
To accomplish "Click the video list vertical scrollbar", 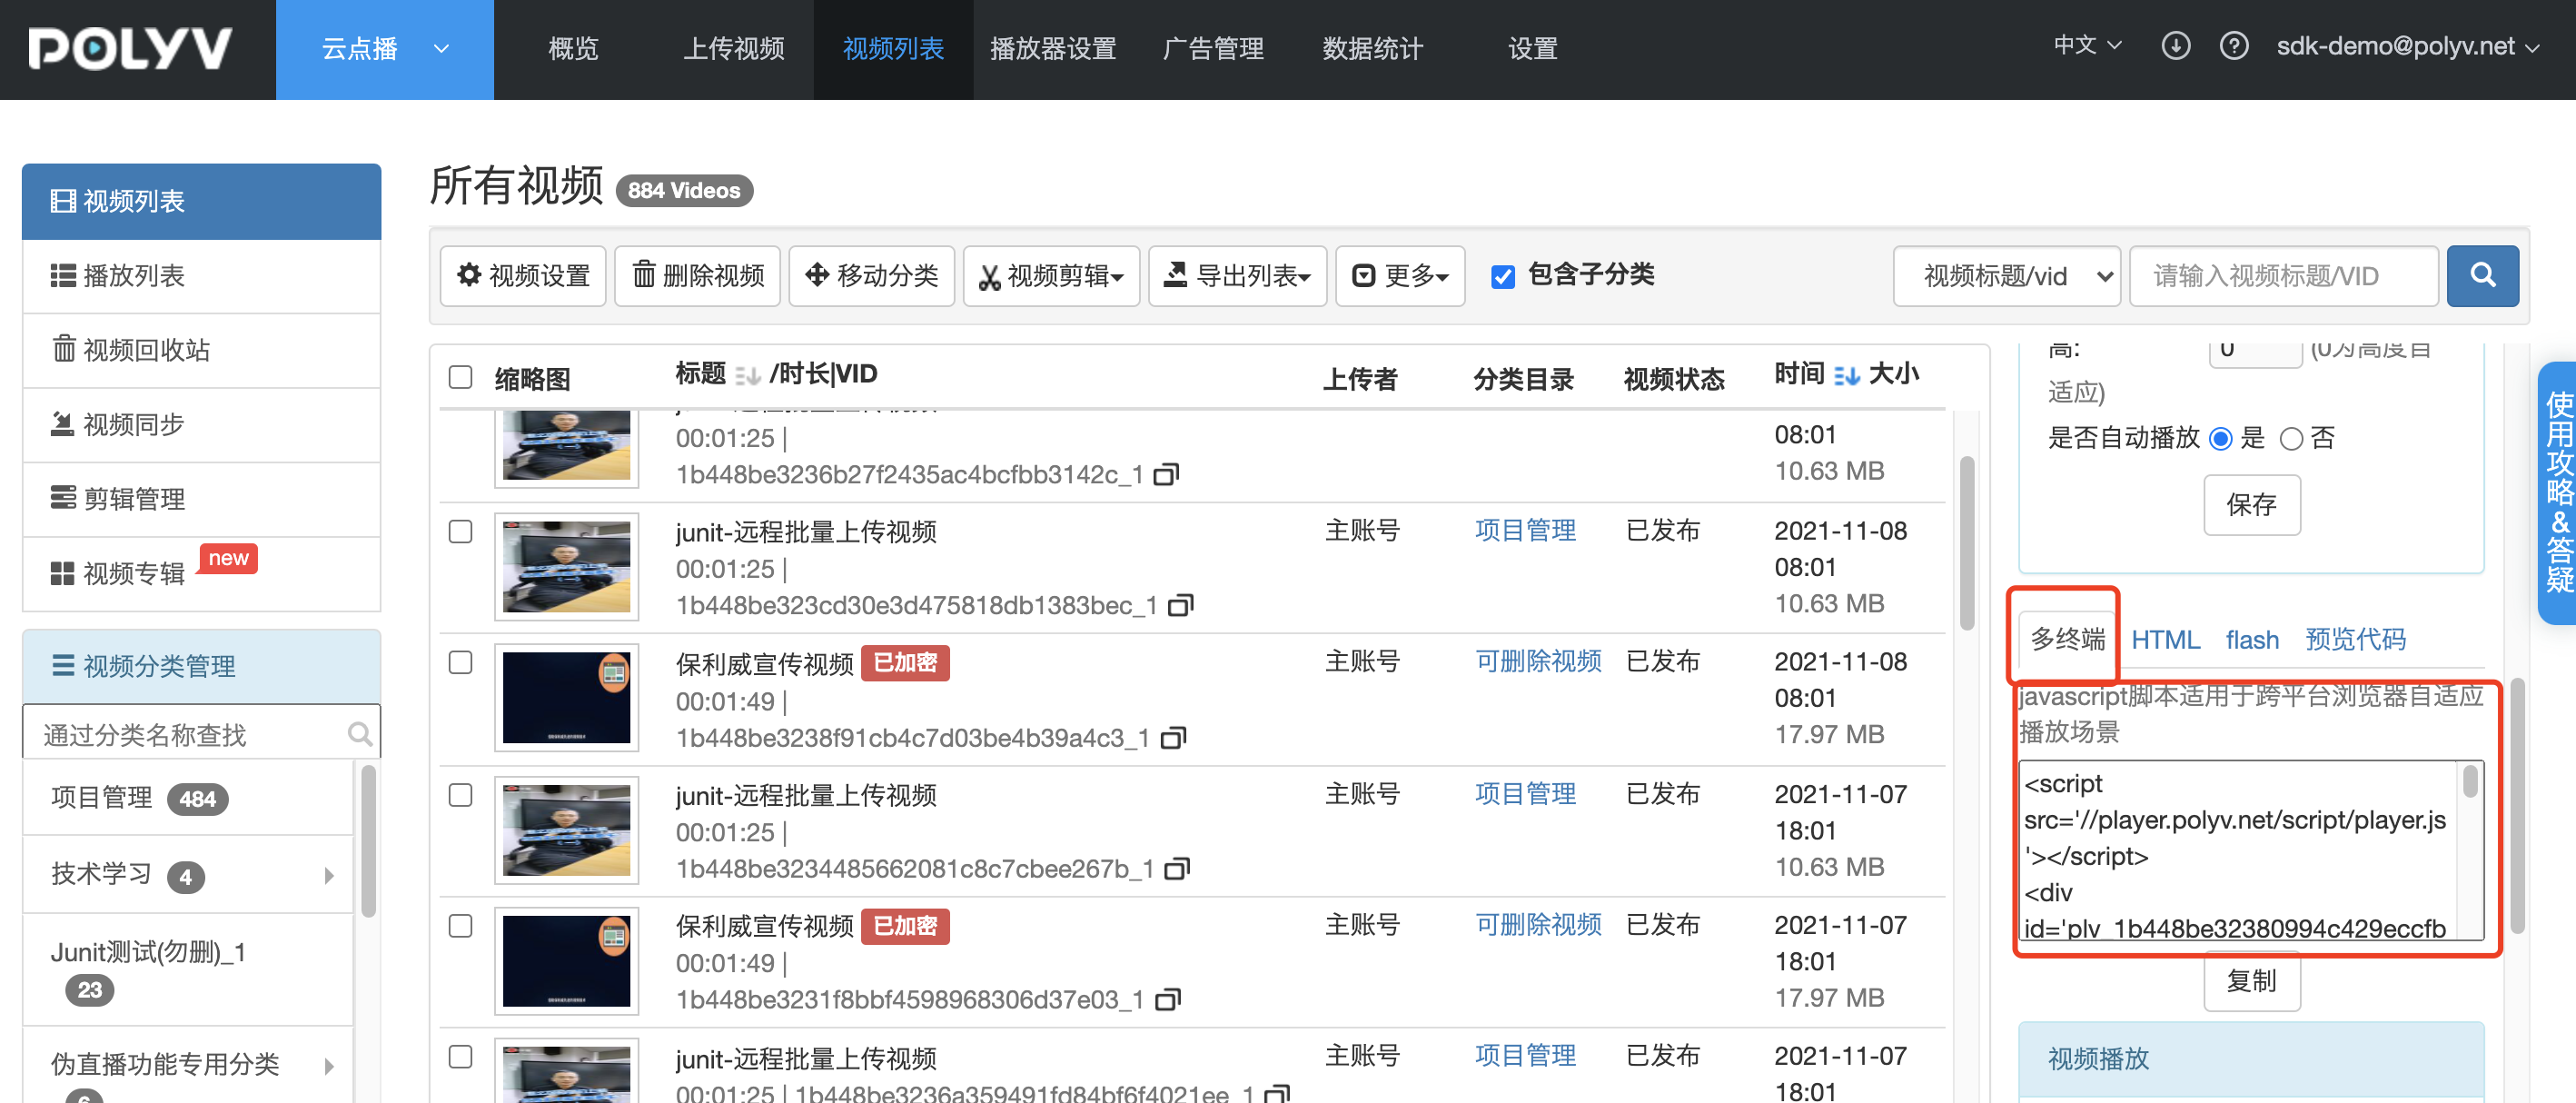I will (1966, 543).
